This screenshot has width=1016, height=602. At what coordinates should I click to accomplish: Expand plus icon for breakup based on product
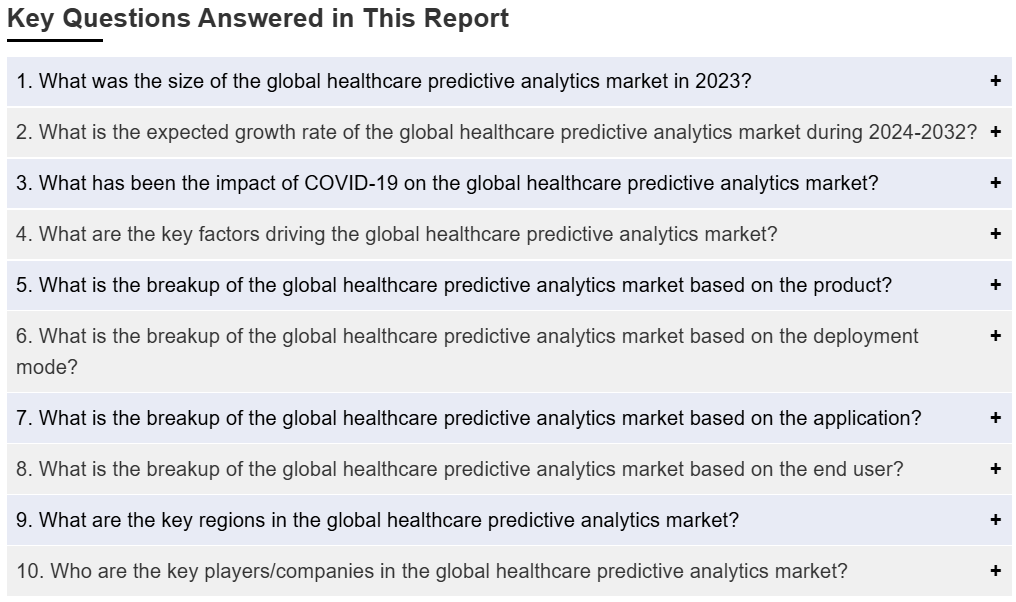(x=995, y=284)
